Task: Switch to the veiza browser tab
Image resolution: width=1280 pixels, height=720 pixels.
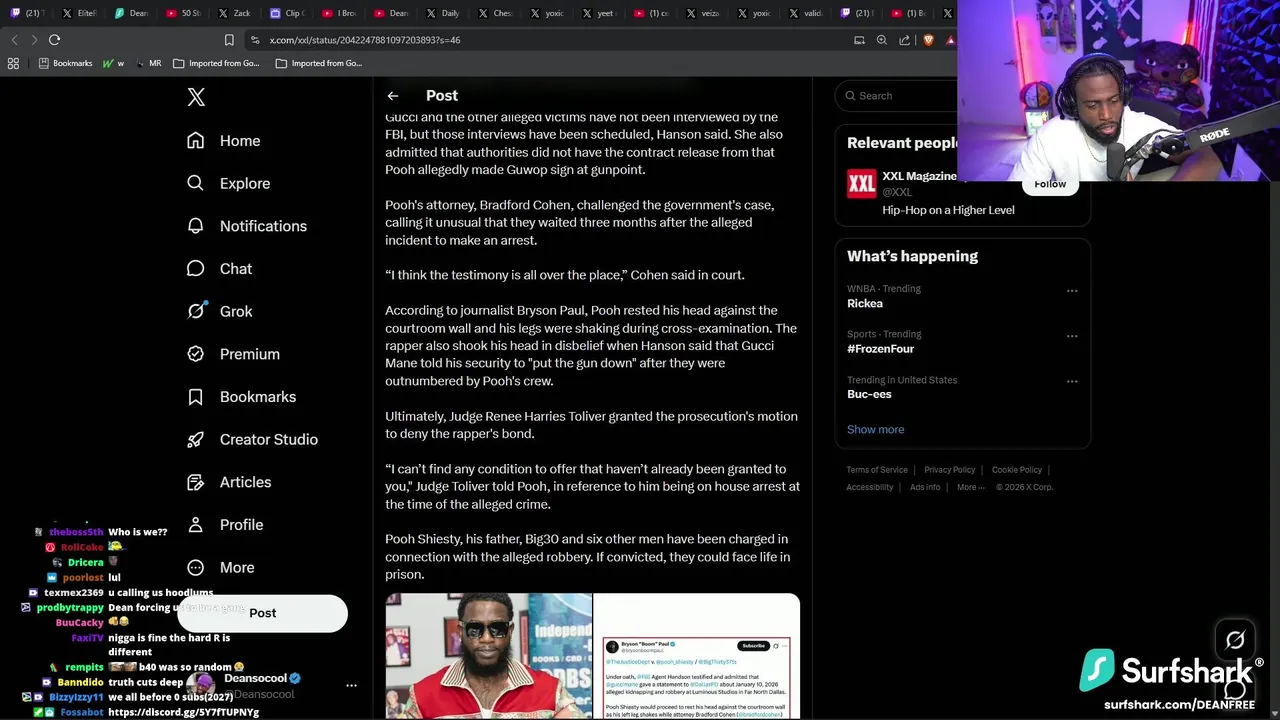Action: (704, 13)
